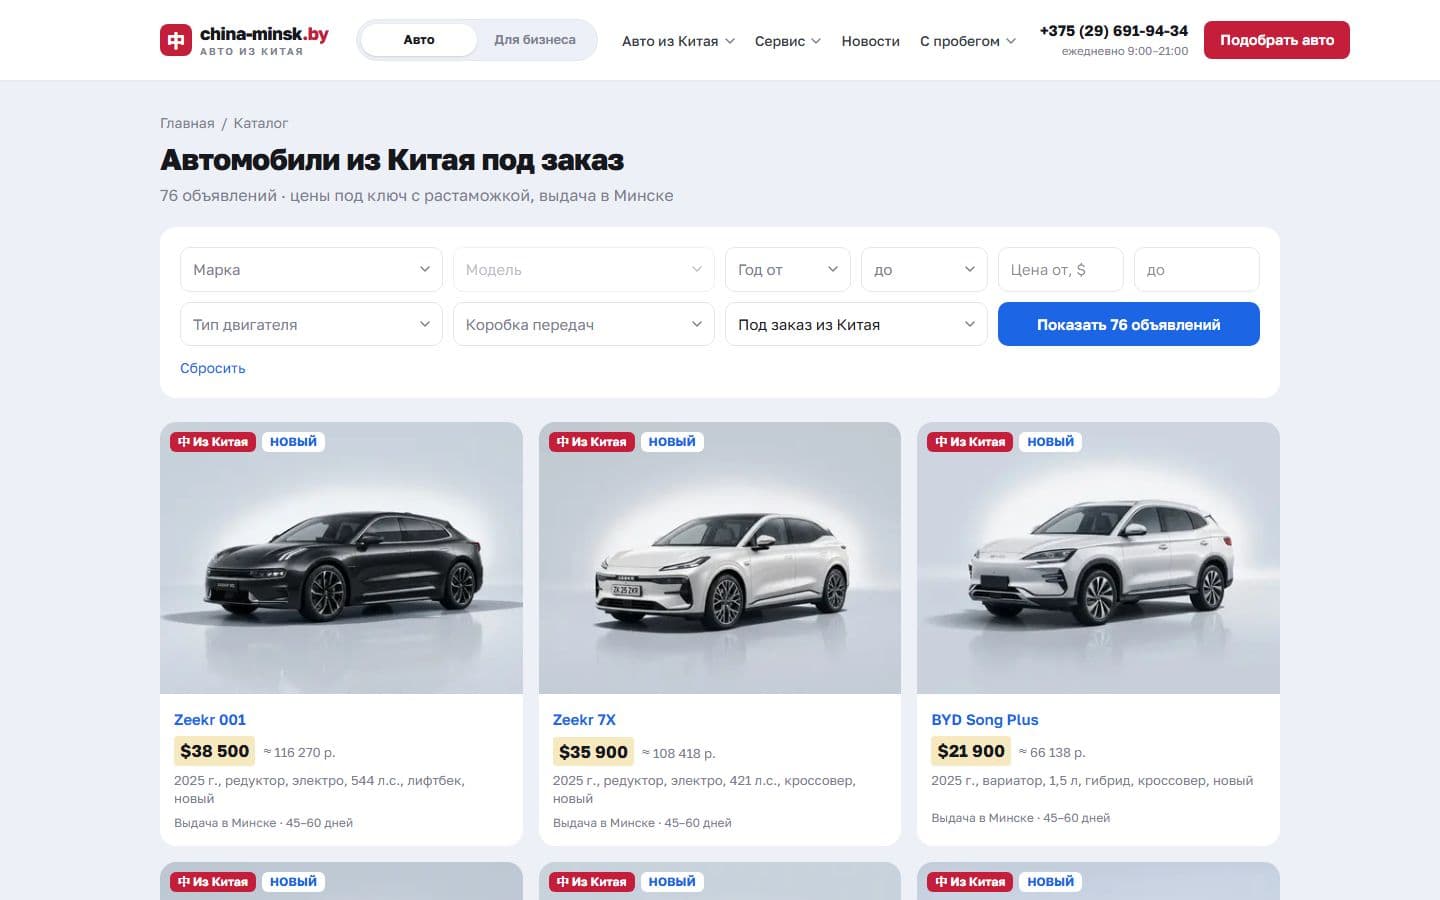Screen dimensions: 1440x900
Task: Click the Из Китая badge on Zeekr 7X
Action: pos(592,441)
